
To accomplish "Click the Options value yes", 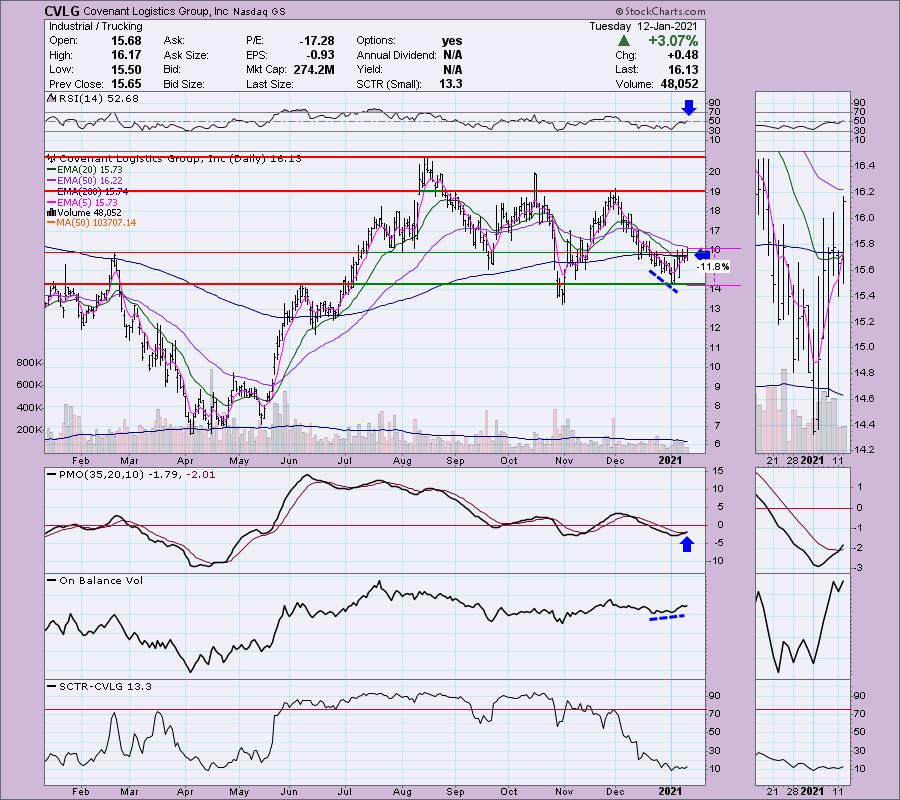I will click(452, 41).
